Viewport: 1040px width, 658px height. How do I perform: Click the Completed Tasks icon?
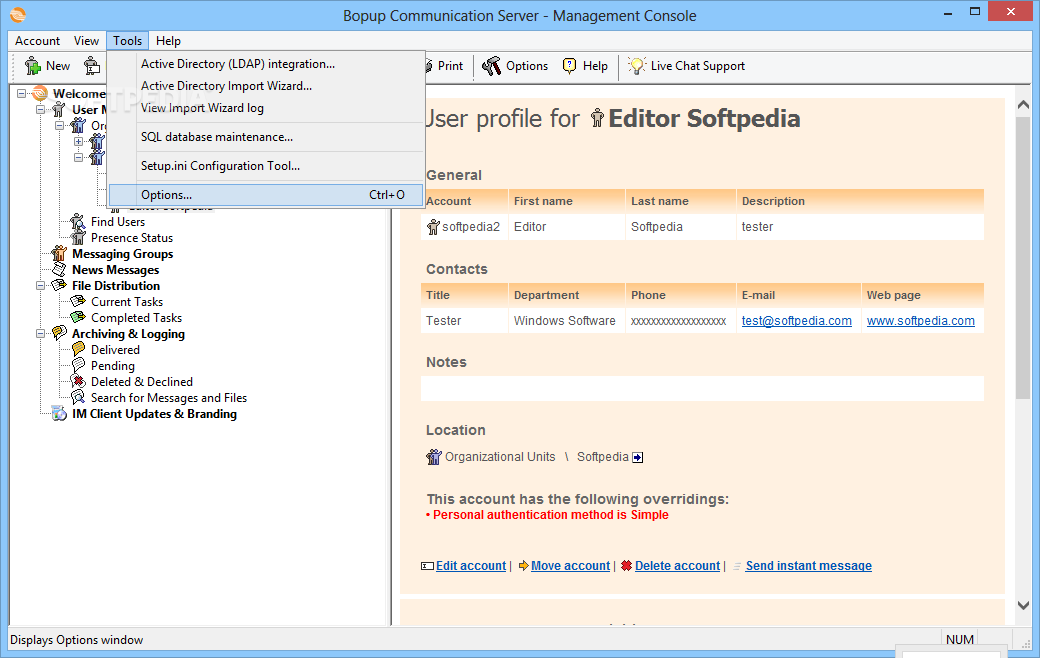pos(78,317)
